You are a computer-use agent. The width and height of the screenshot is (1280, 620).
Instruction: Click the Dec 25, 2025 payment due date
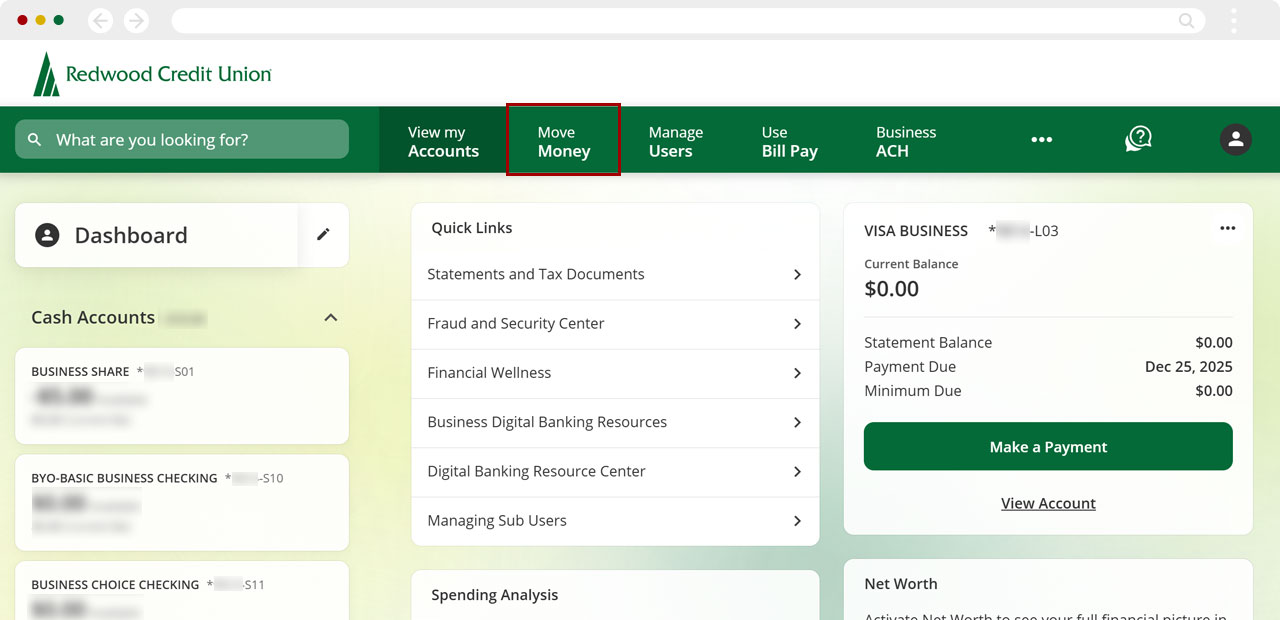(1189, 367)
